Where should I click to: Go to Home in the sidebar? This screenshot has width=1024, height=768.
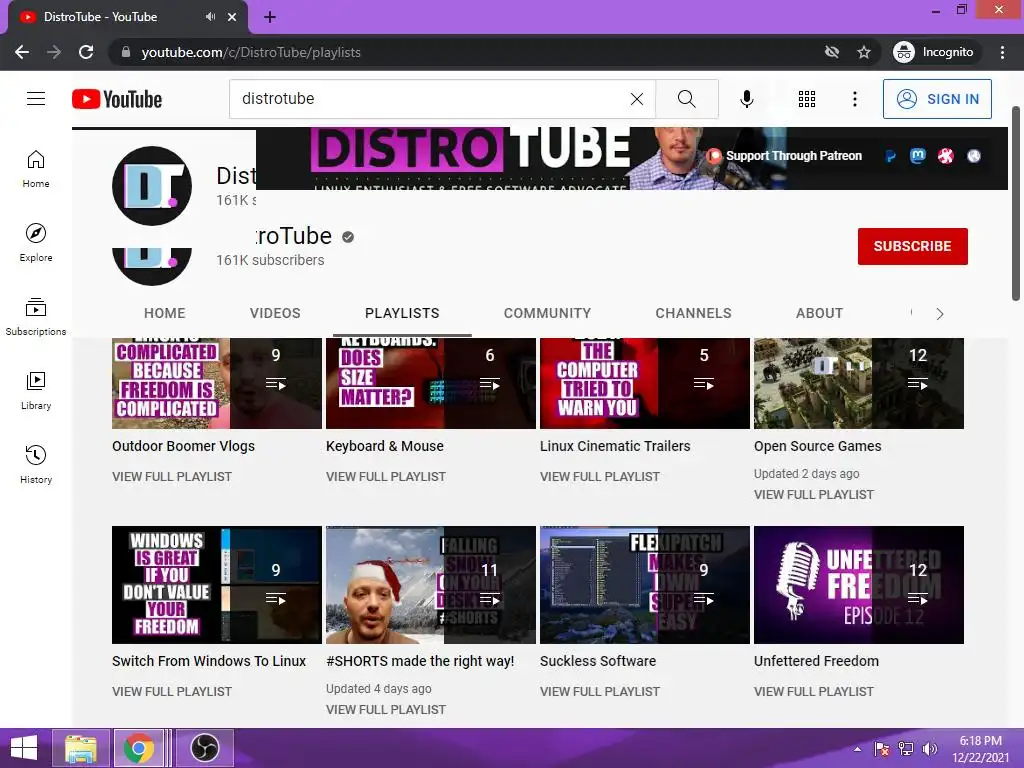[x=36, y=168]
